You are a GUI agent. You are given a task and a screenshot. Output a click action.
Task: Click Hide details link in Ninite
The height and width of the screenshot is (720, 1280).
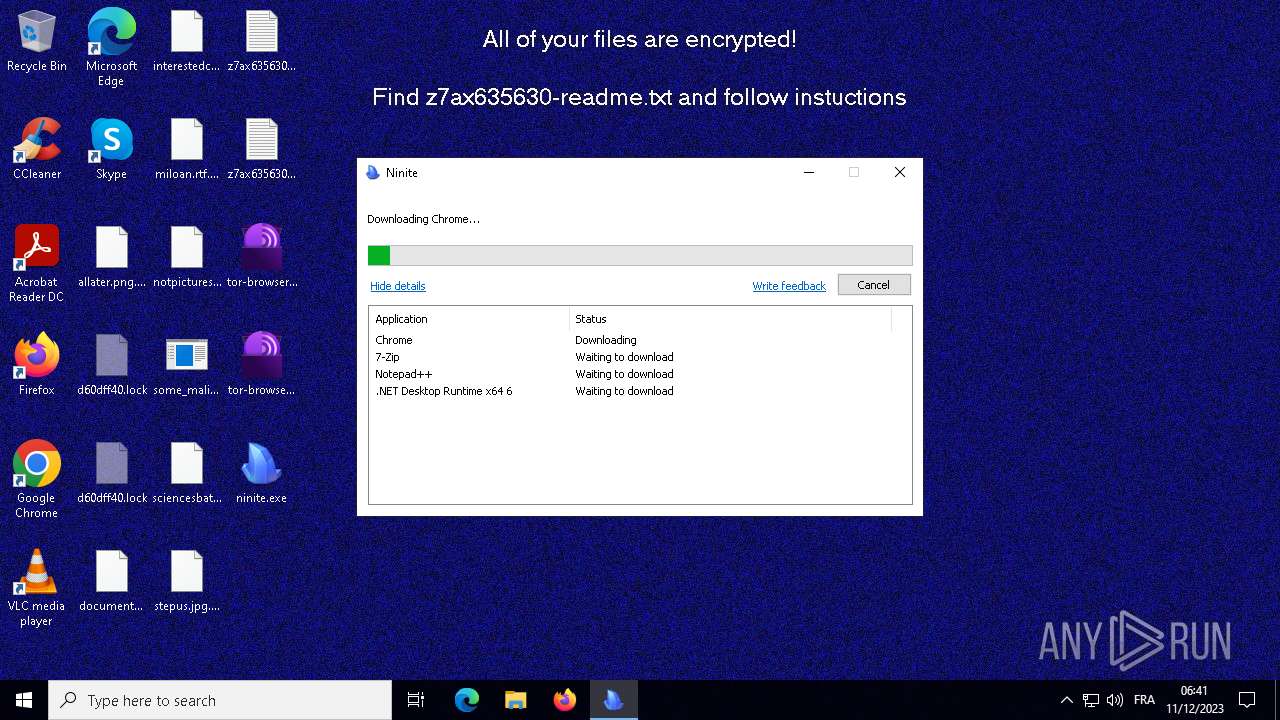398,286
